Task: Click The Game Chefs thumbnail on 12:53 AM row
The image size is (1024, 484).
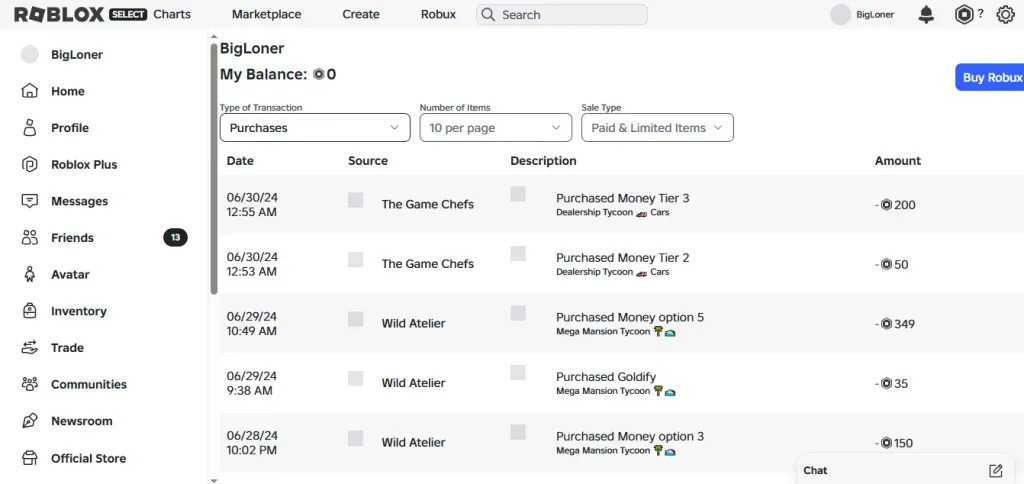Action: tap(355, 259)
